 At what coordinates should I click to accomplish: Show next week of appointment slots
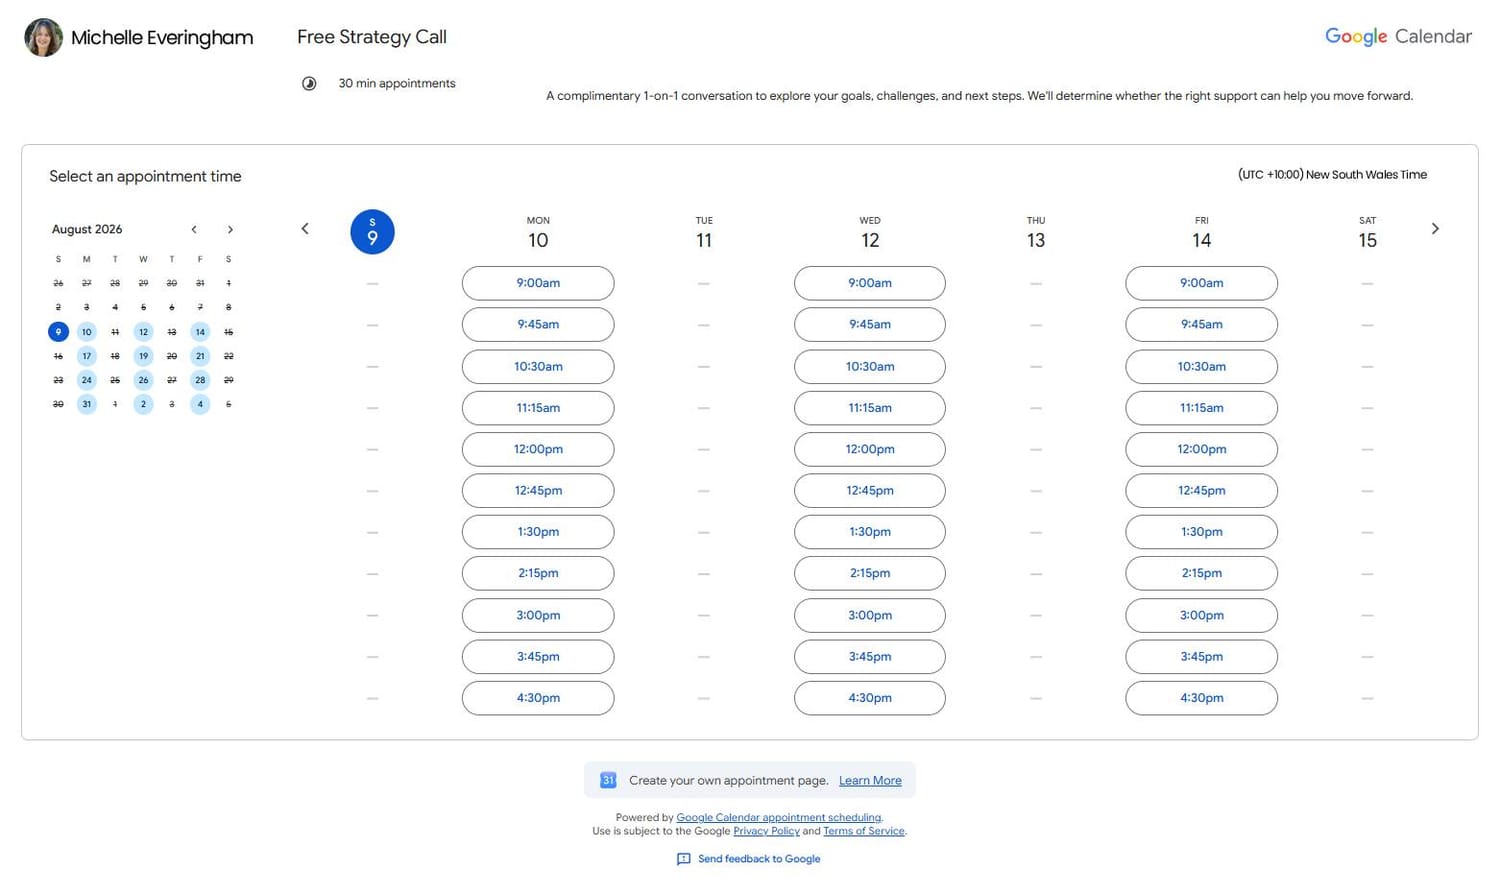1435,229
